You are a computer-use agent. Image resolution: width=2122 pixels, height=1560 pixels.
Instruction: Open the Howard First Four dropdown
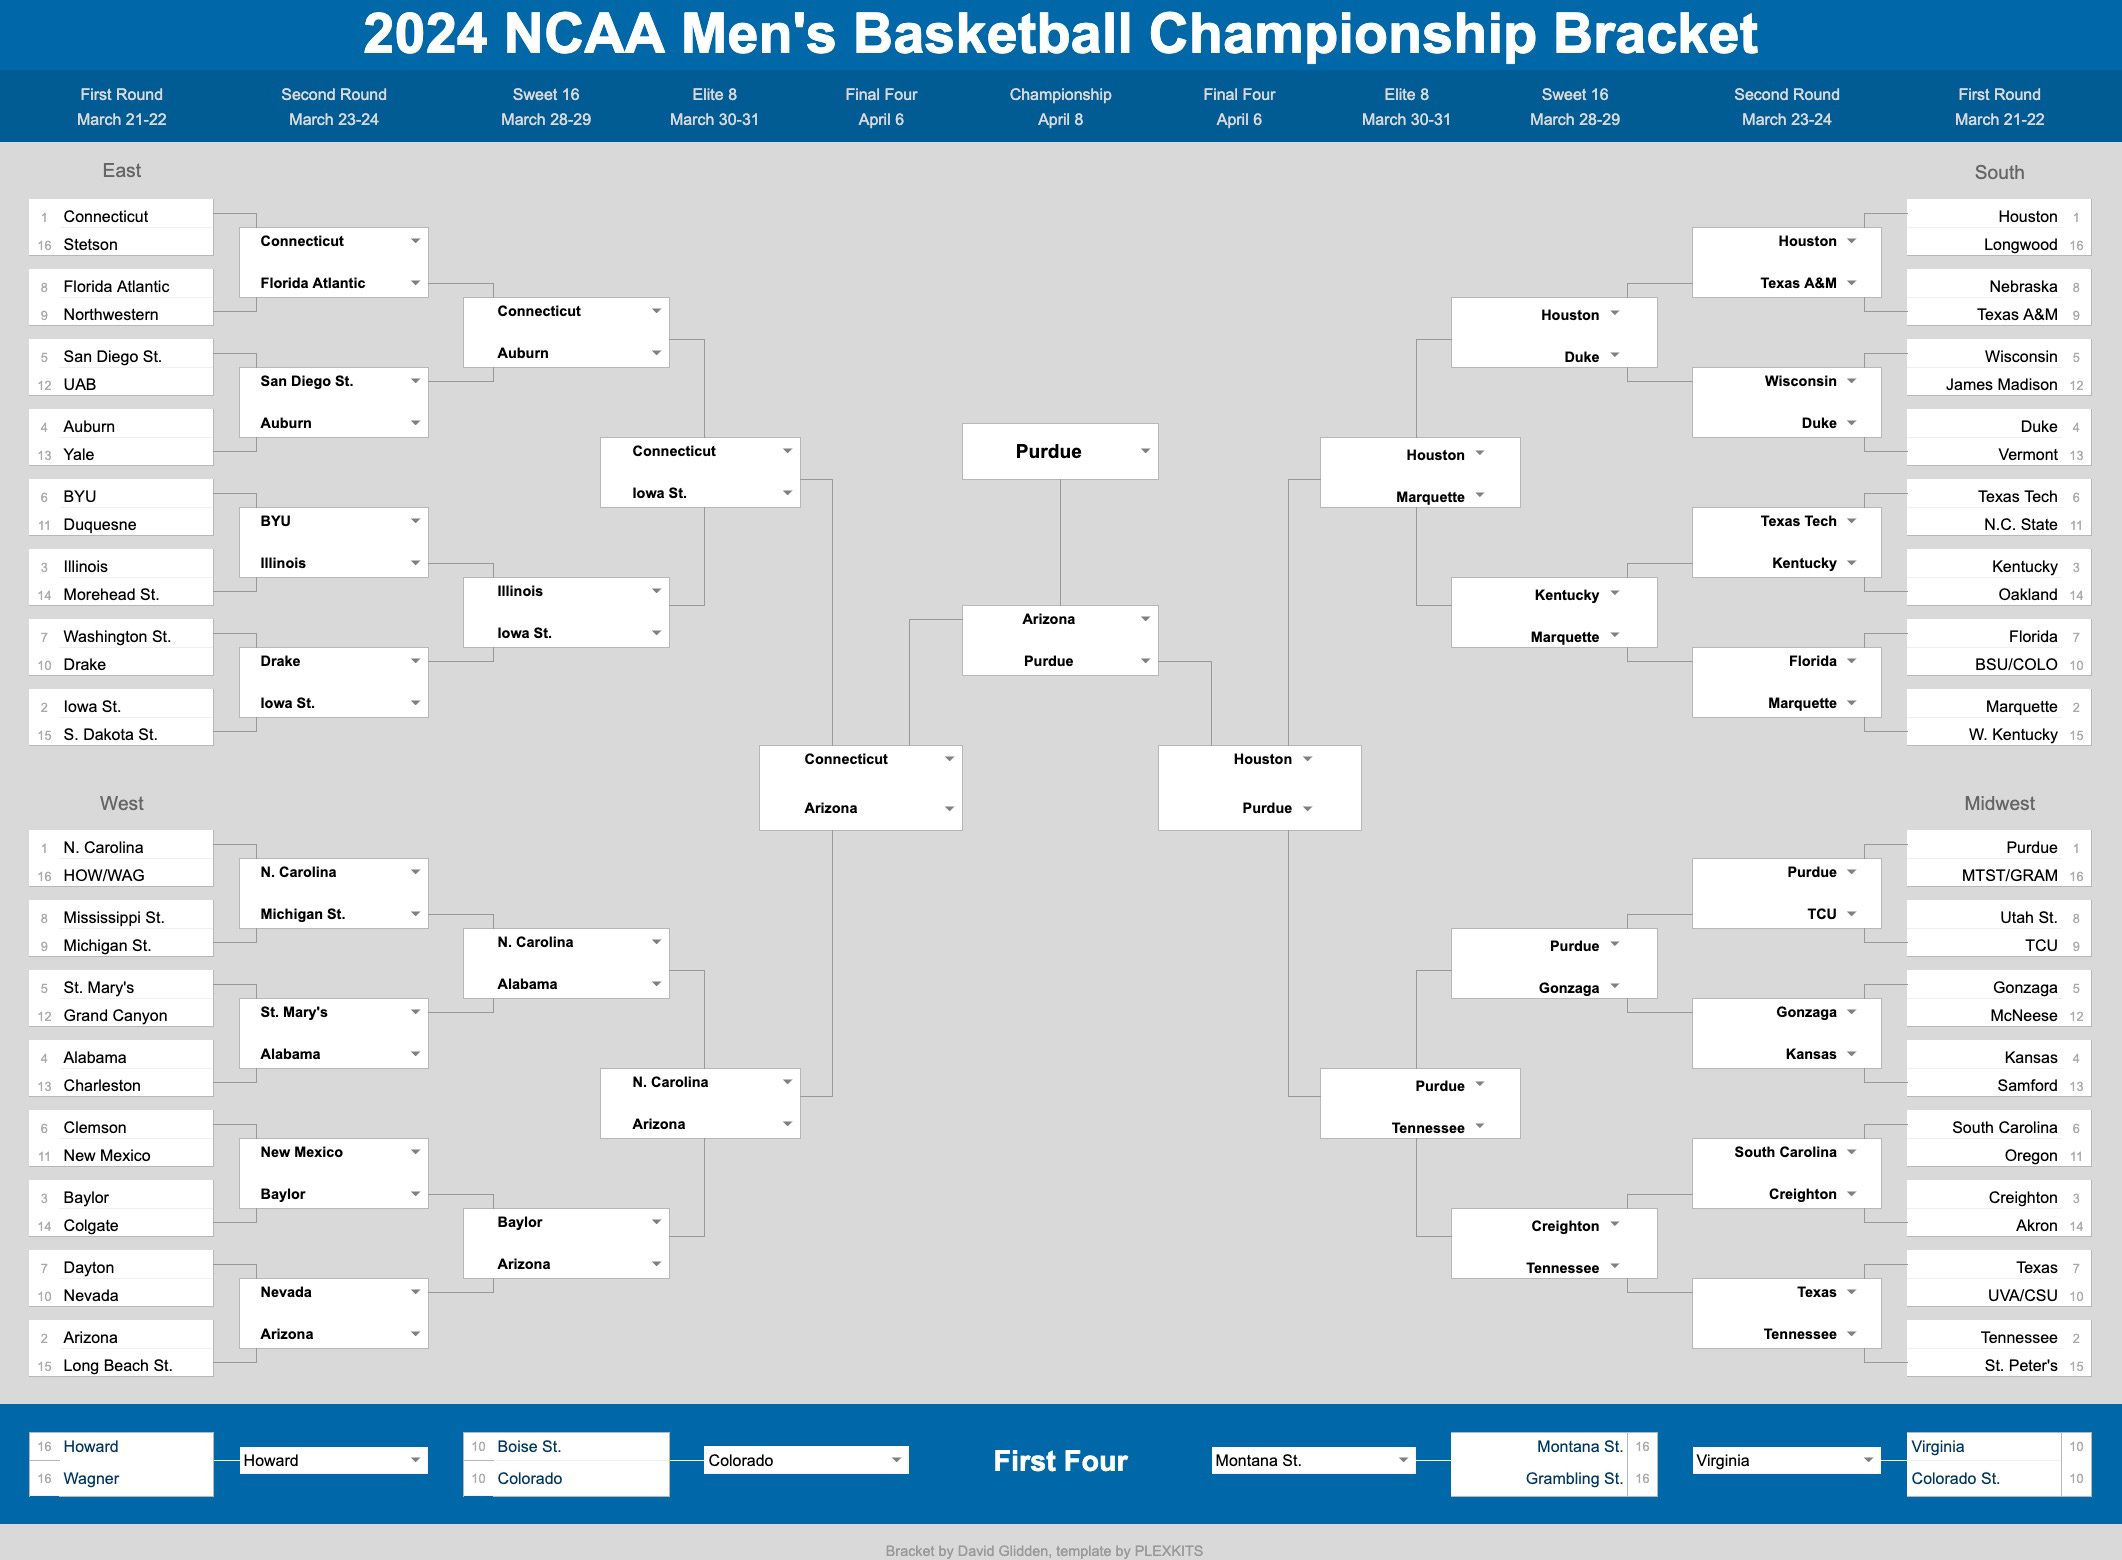[414, 1460]
